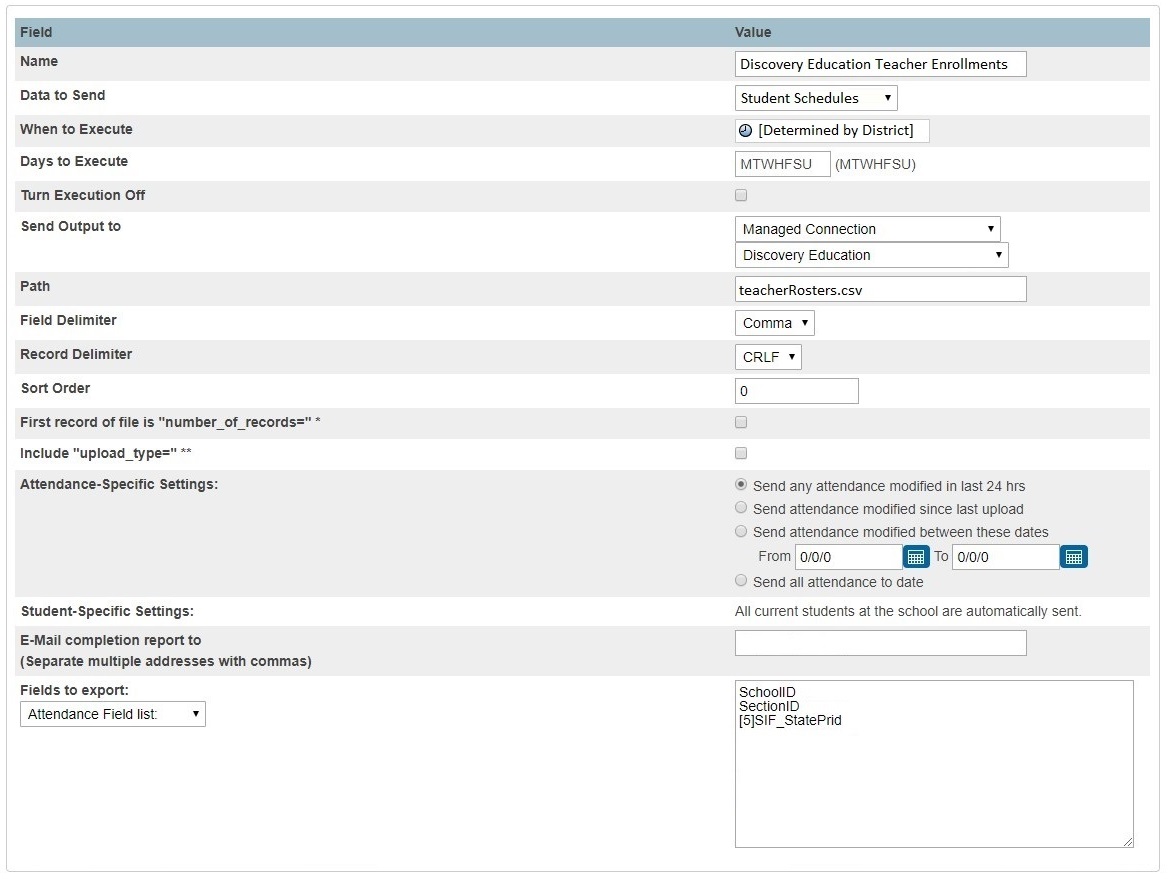Open the calendar picker for the From date
Screen dimensions: 1169x881
click(x=916, y=556)
